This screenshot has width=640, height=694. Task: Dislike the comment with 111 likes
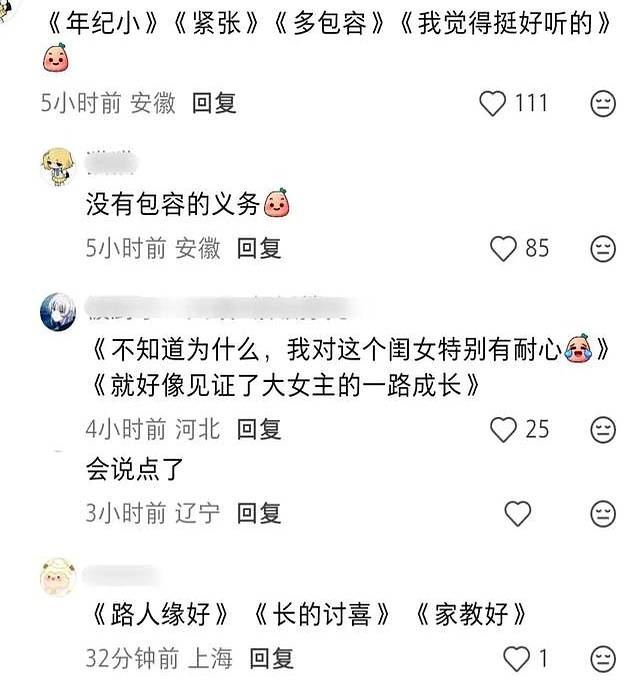click(603, 104)
